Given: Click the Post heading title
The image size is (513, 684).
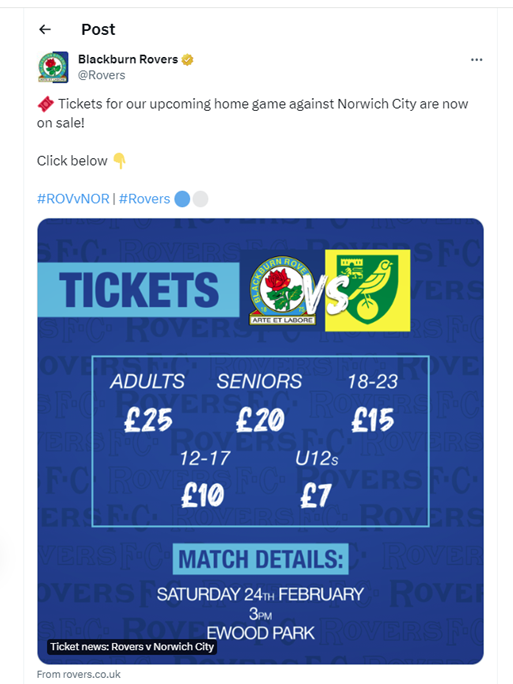Looking at the screenshot, I should (98, 29).
